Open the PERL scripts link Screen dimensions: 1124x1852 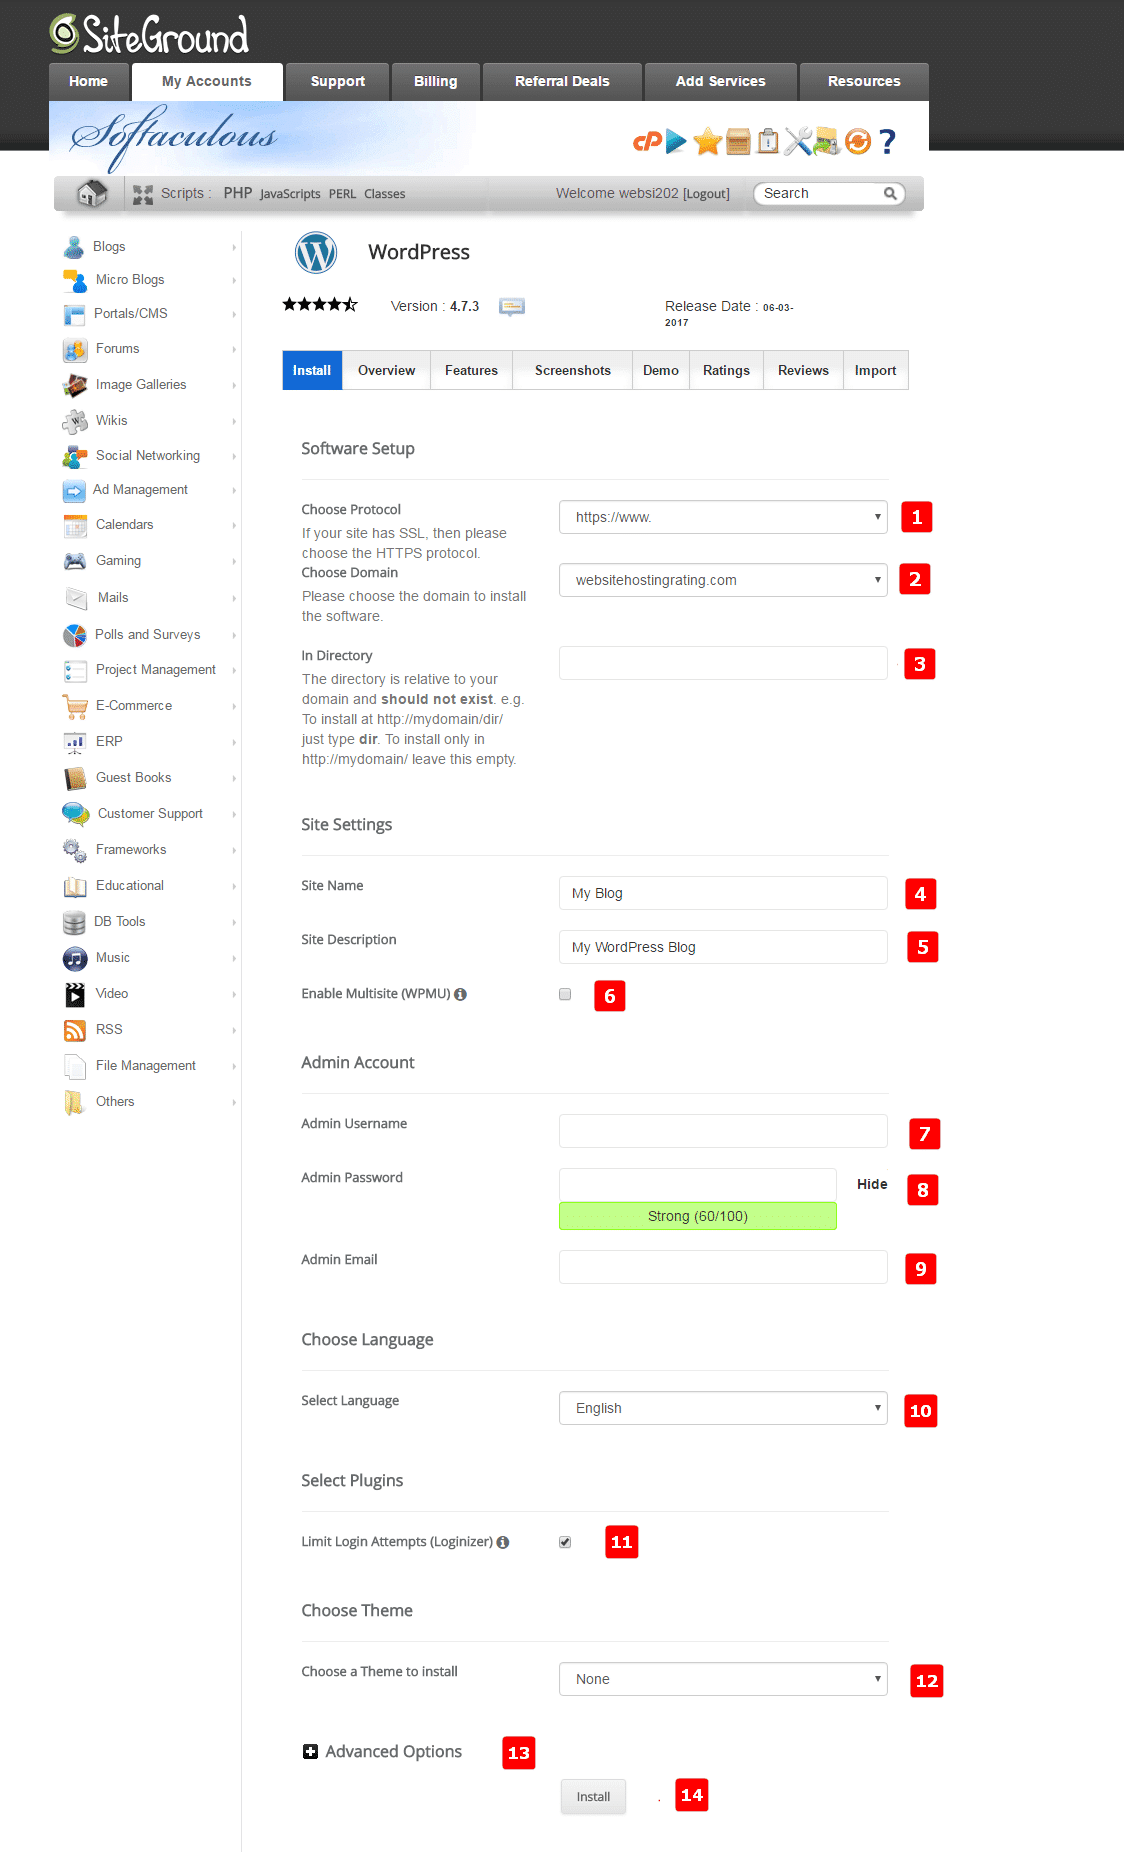coord(342,194)
